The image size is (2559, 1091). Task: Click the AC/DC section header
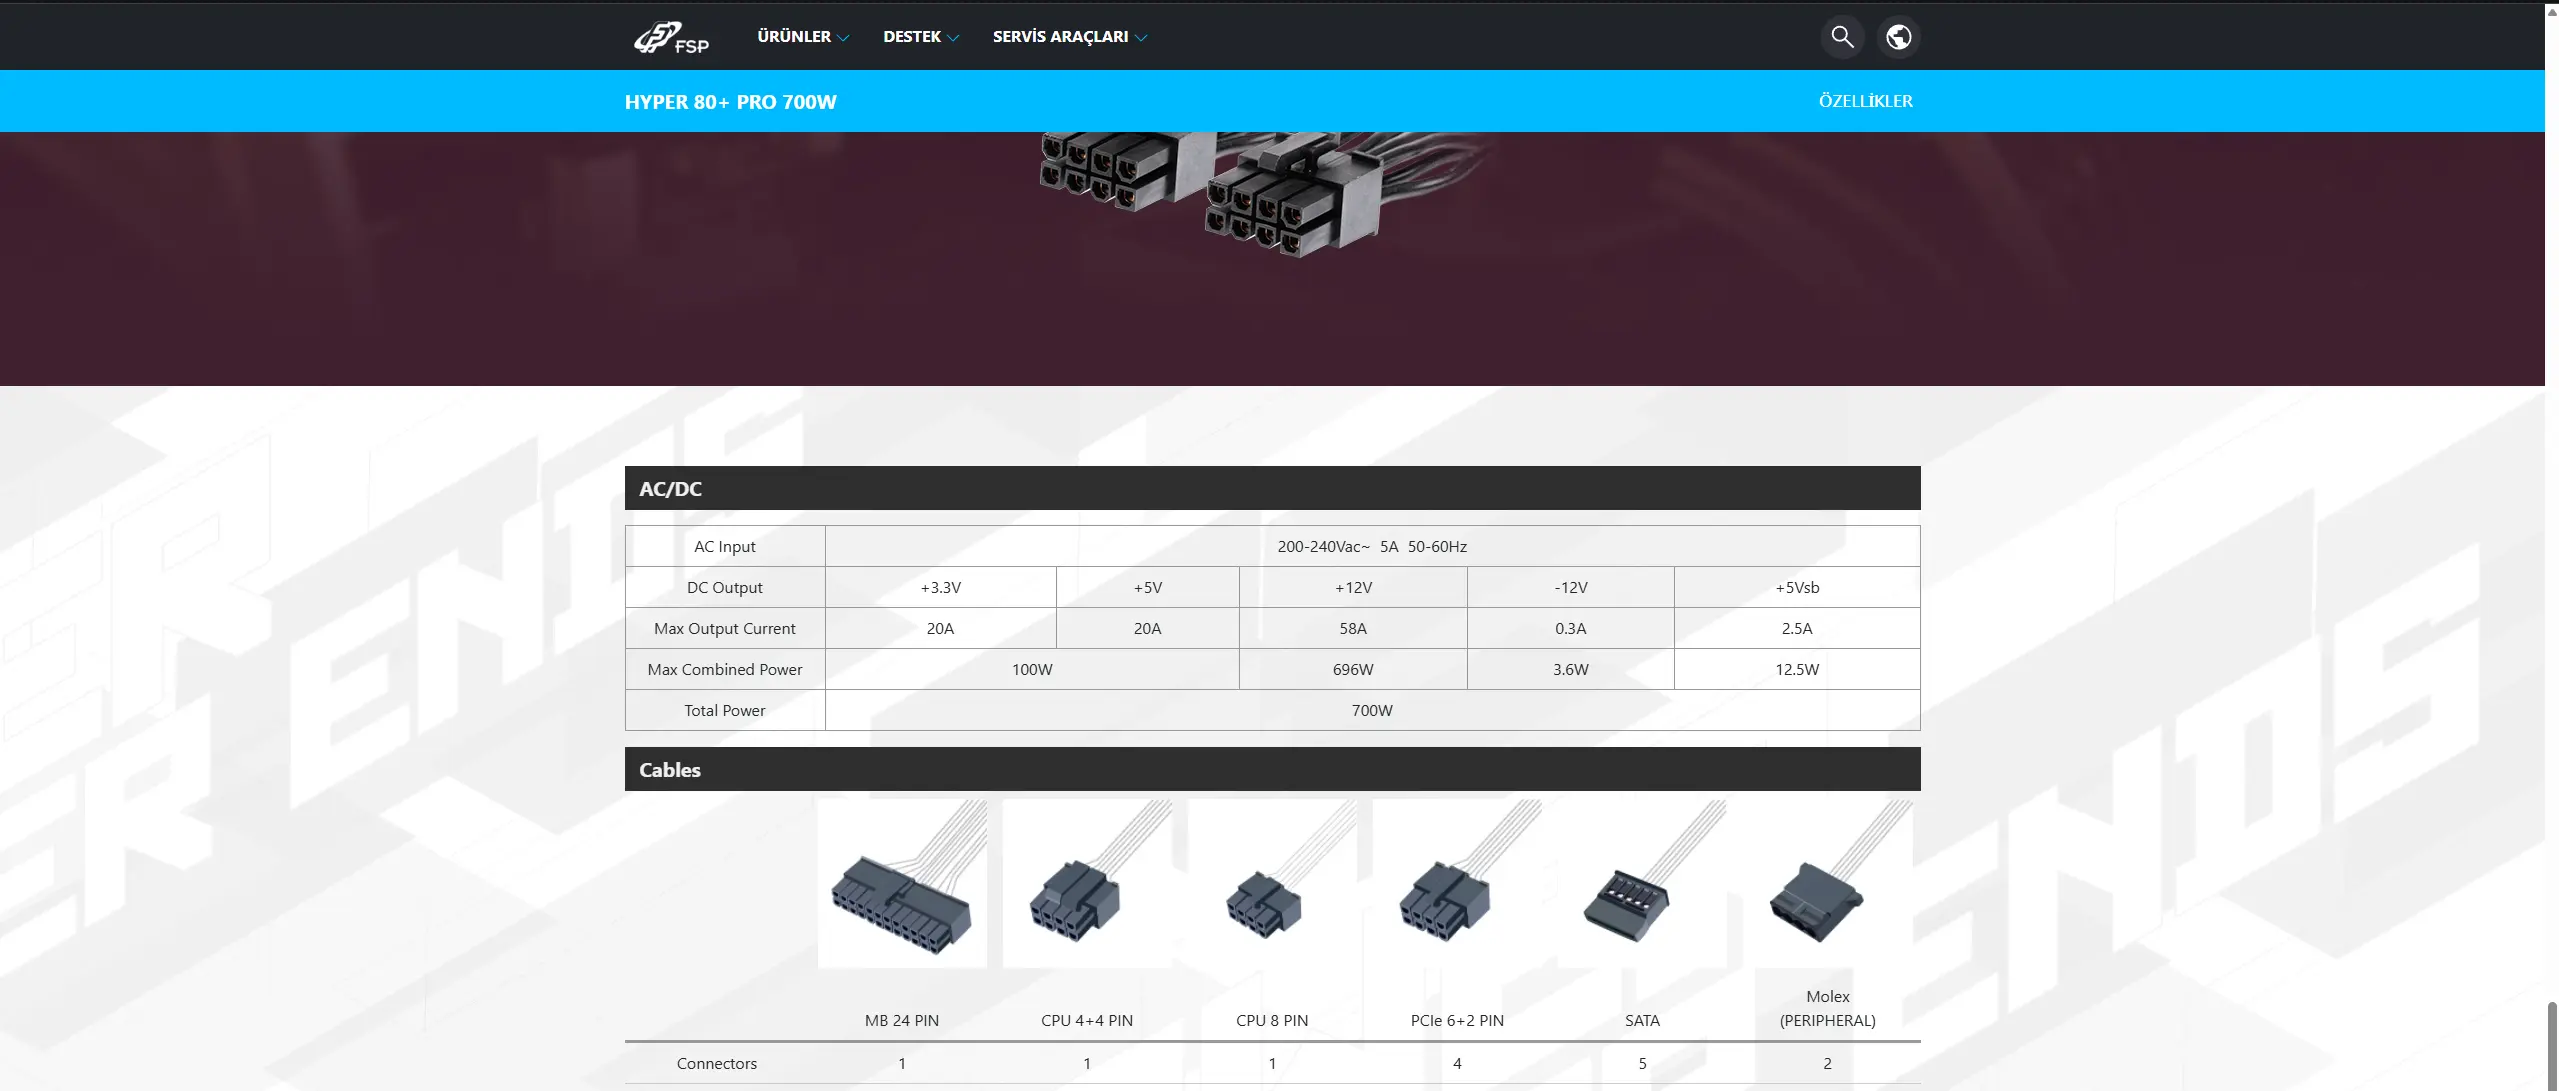click(x=1272, y=488)
